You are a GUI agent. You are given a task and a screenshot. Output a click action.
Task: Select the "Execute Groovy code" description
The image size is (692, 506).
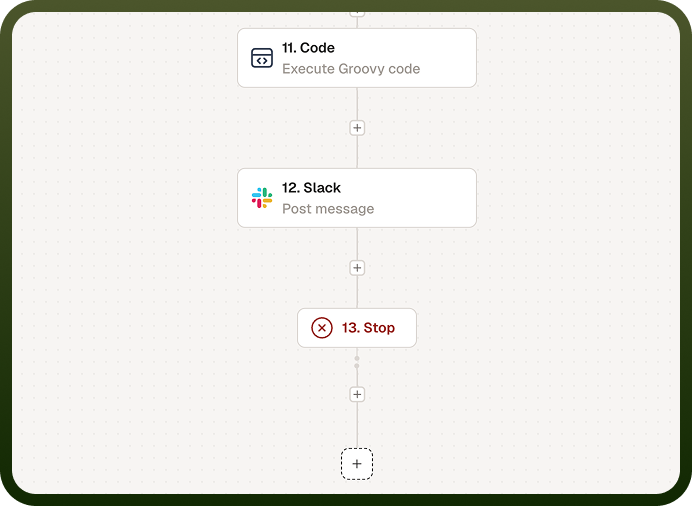click(x=351, y=69)
